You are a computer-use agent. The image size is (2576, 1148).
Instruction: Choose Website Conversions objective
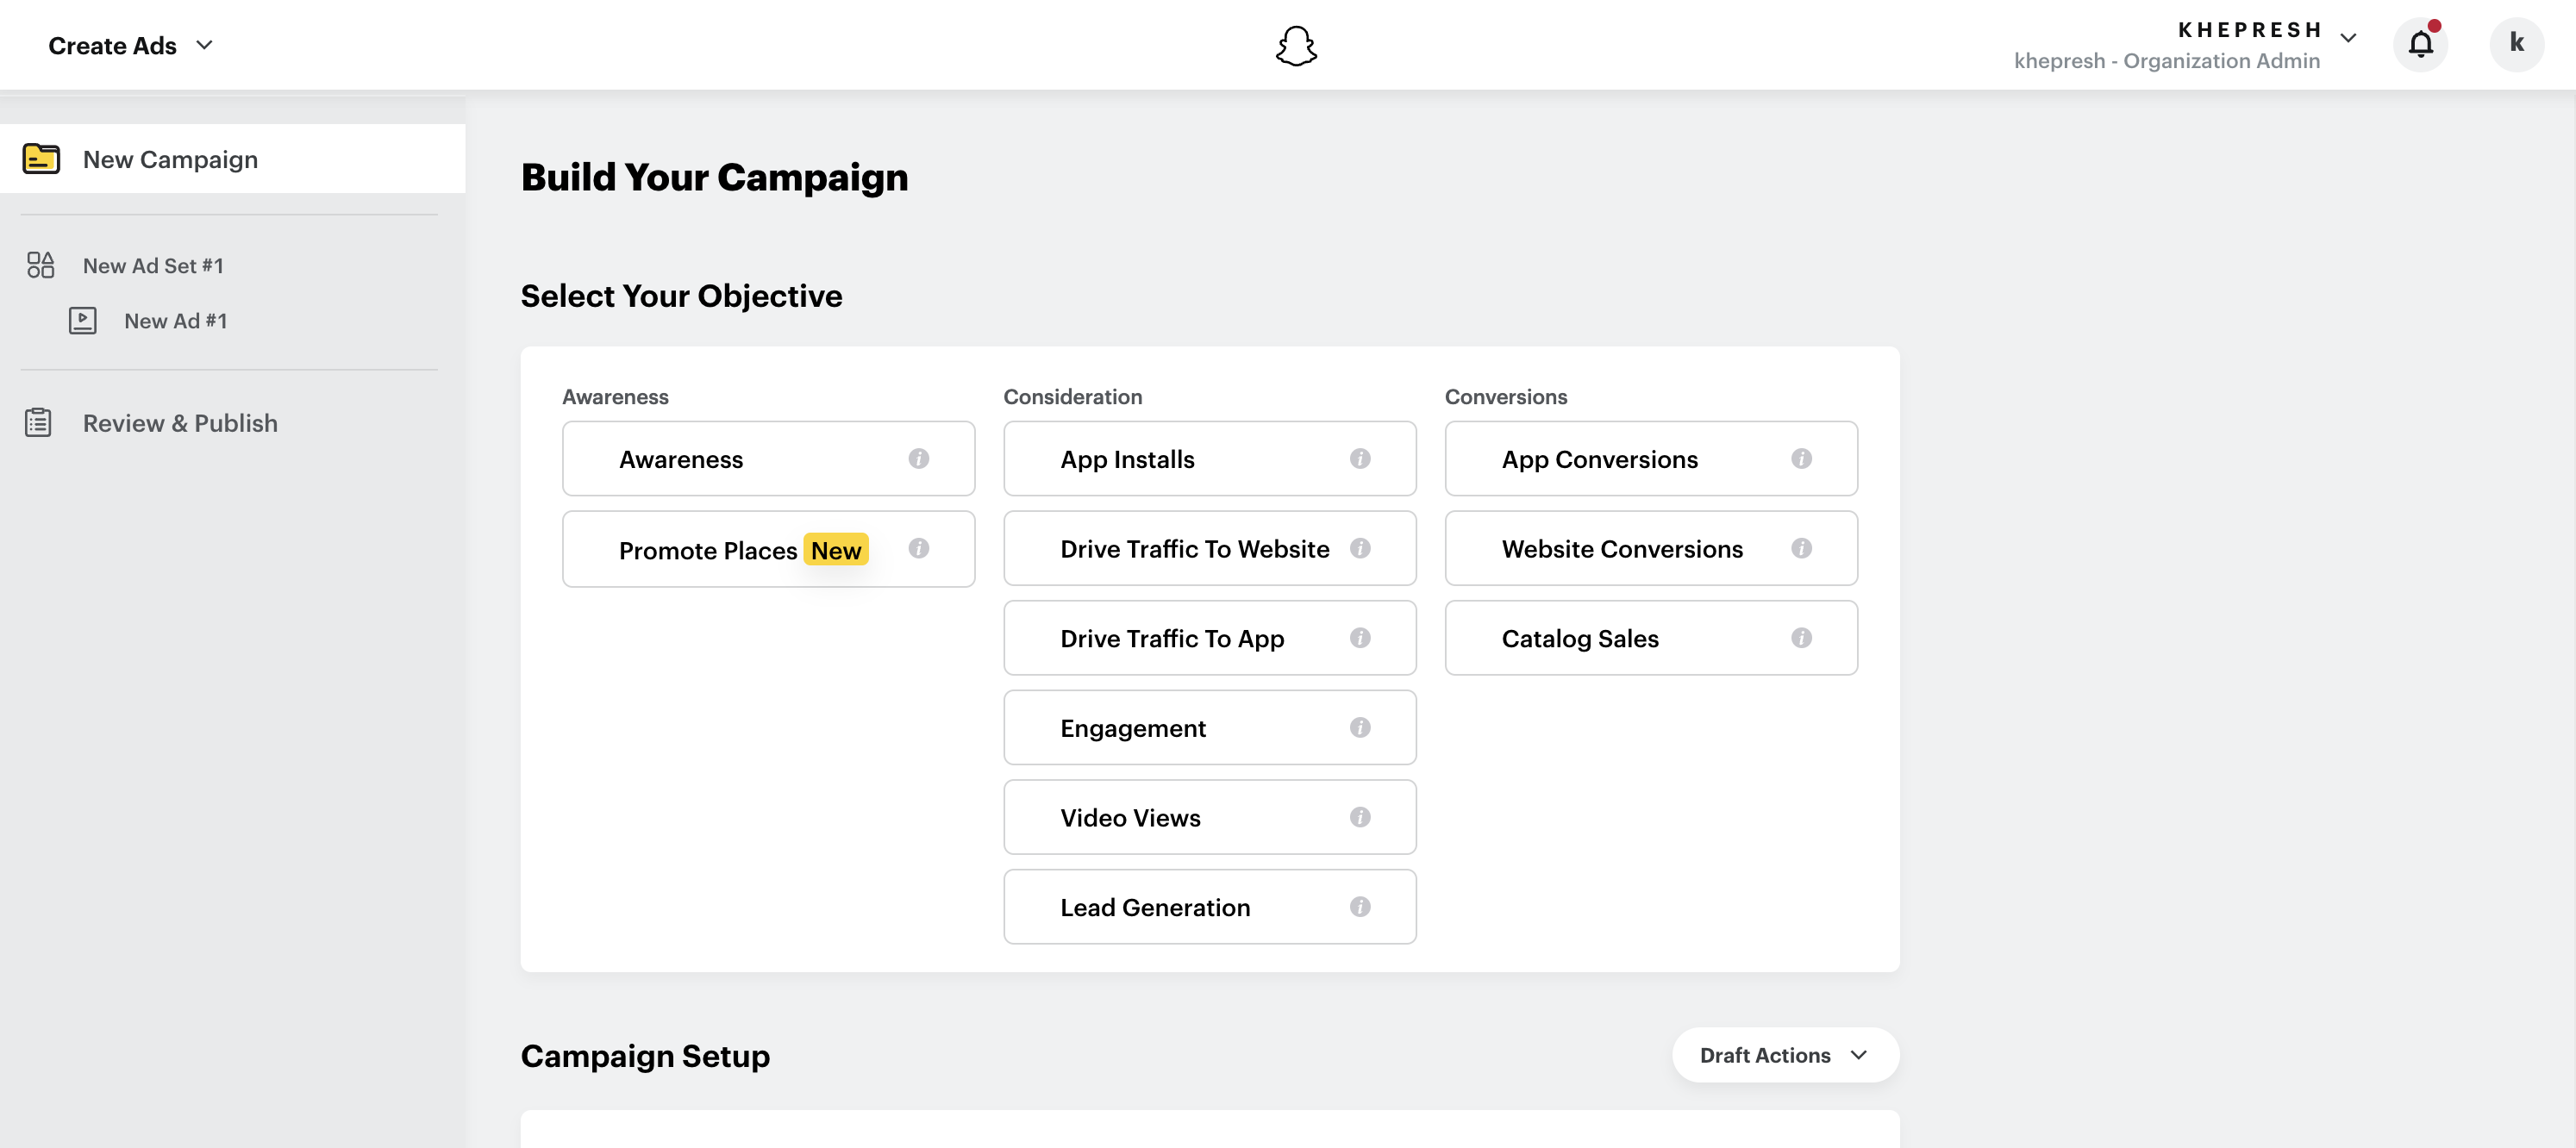[x=1651, y=549]
